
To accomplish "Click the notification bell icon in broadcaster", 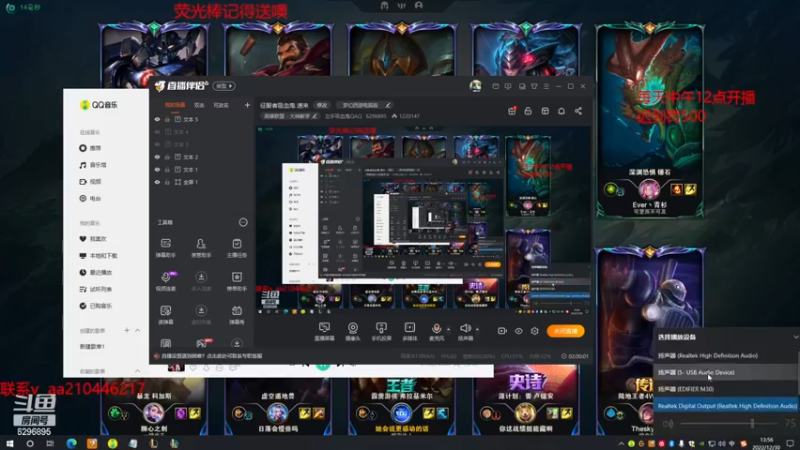I will coord(561,111).
